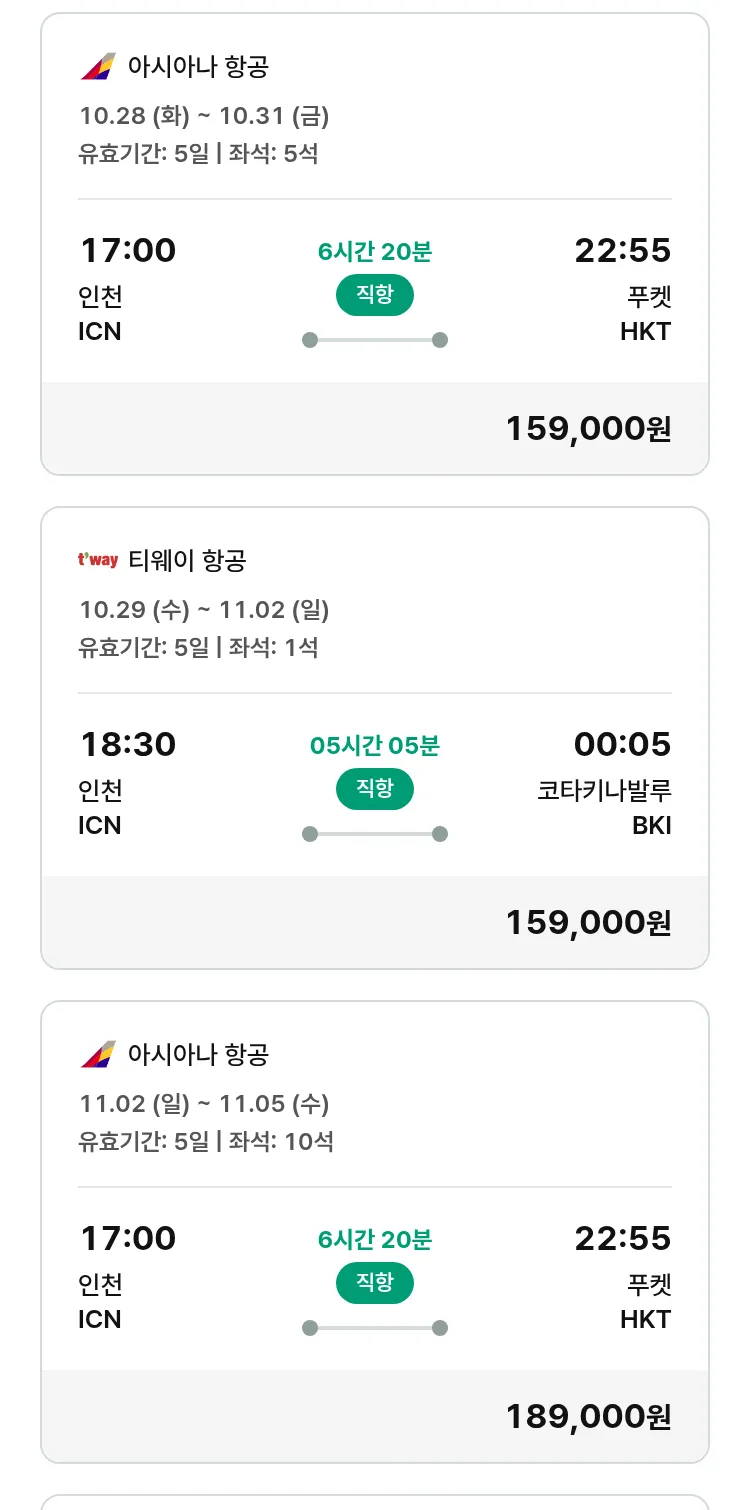Tap the 코타키나발루 BKI destination
The height and width of the screenshot is (1510, 750).
[604, 807]
